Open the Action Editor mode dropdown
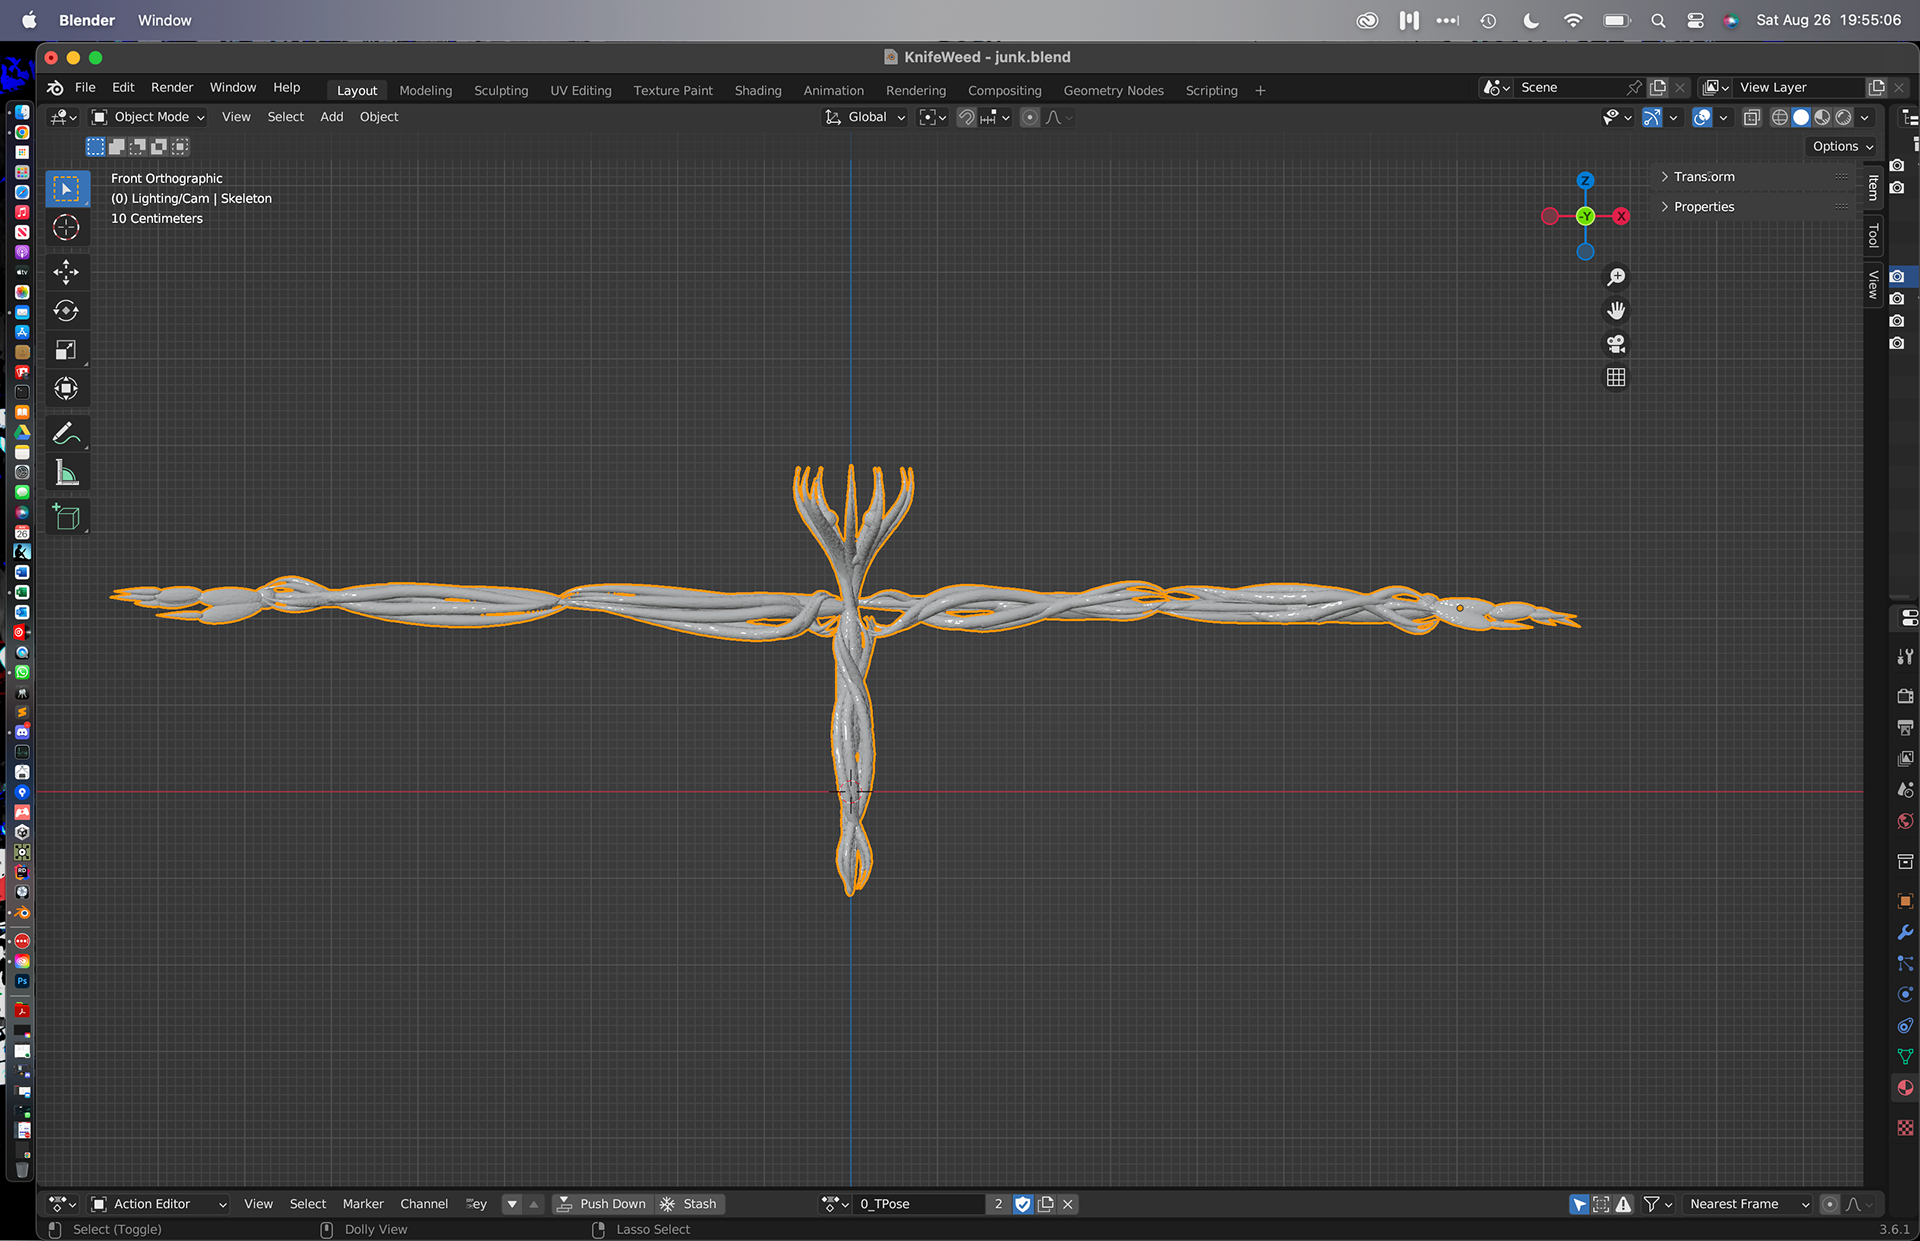The height and width of the screenshot is (1241, 1920). pyautogui.click(x=159, y=1204)
